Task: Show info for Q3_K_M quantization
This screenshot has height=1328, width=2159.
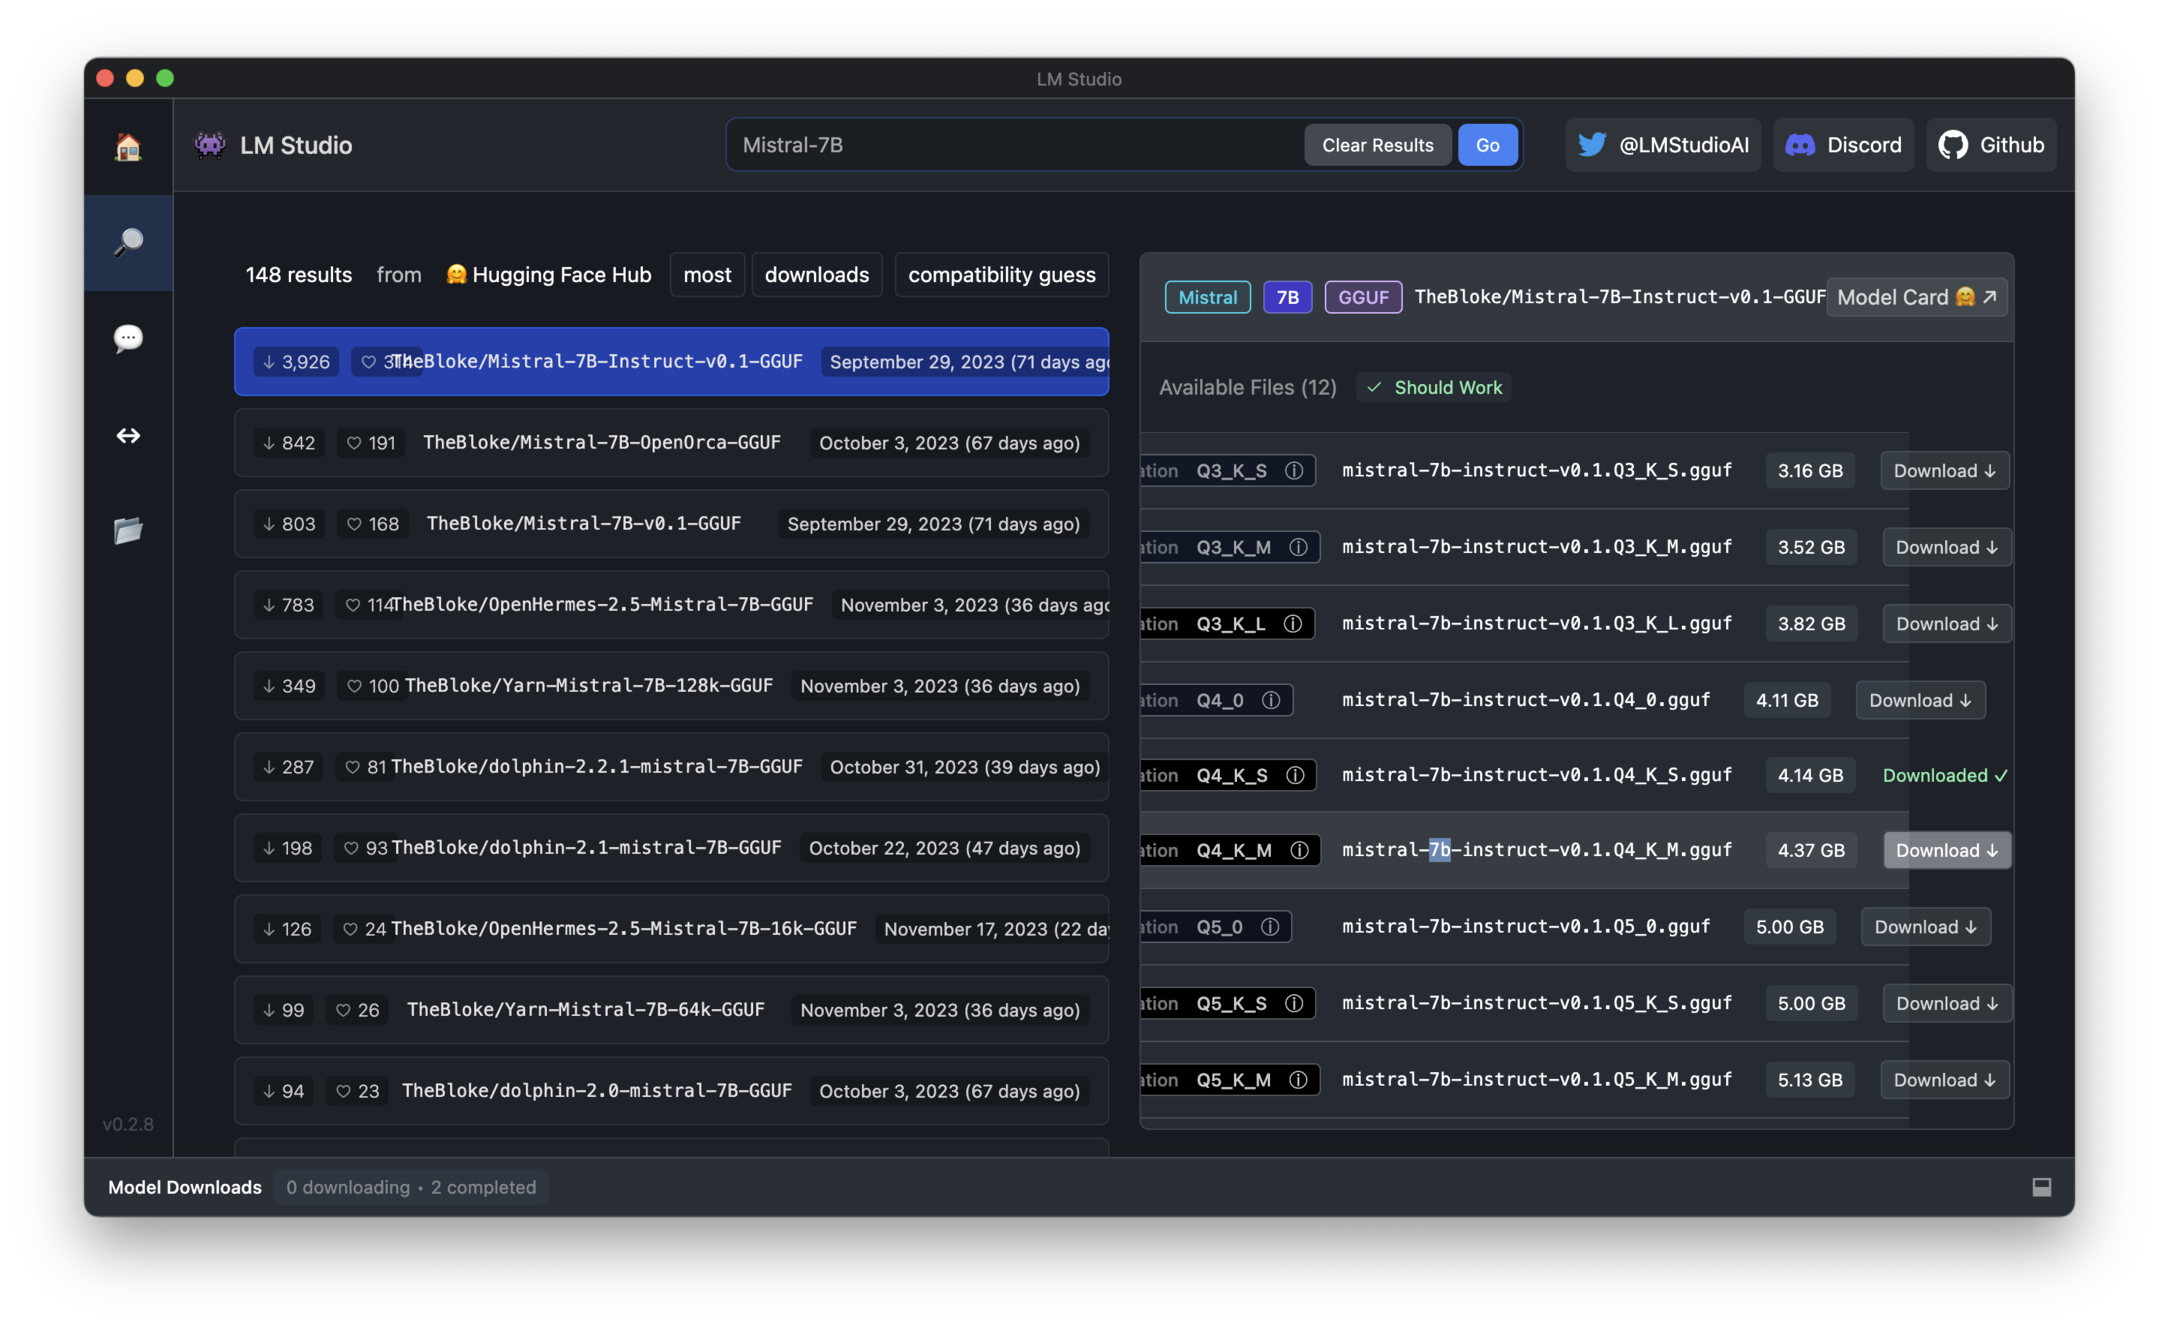Action: [x=1298, y=547]
